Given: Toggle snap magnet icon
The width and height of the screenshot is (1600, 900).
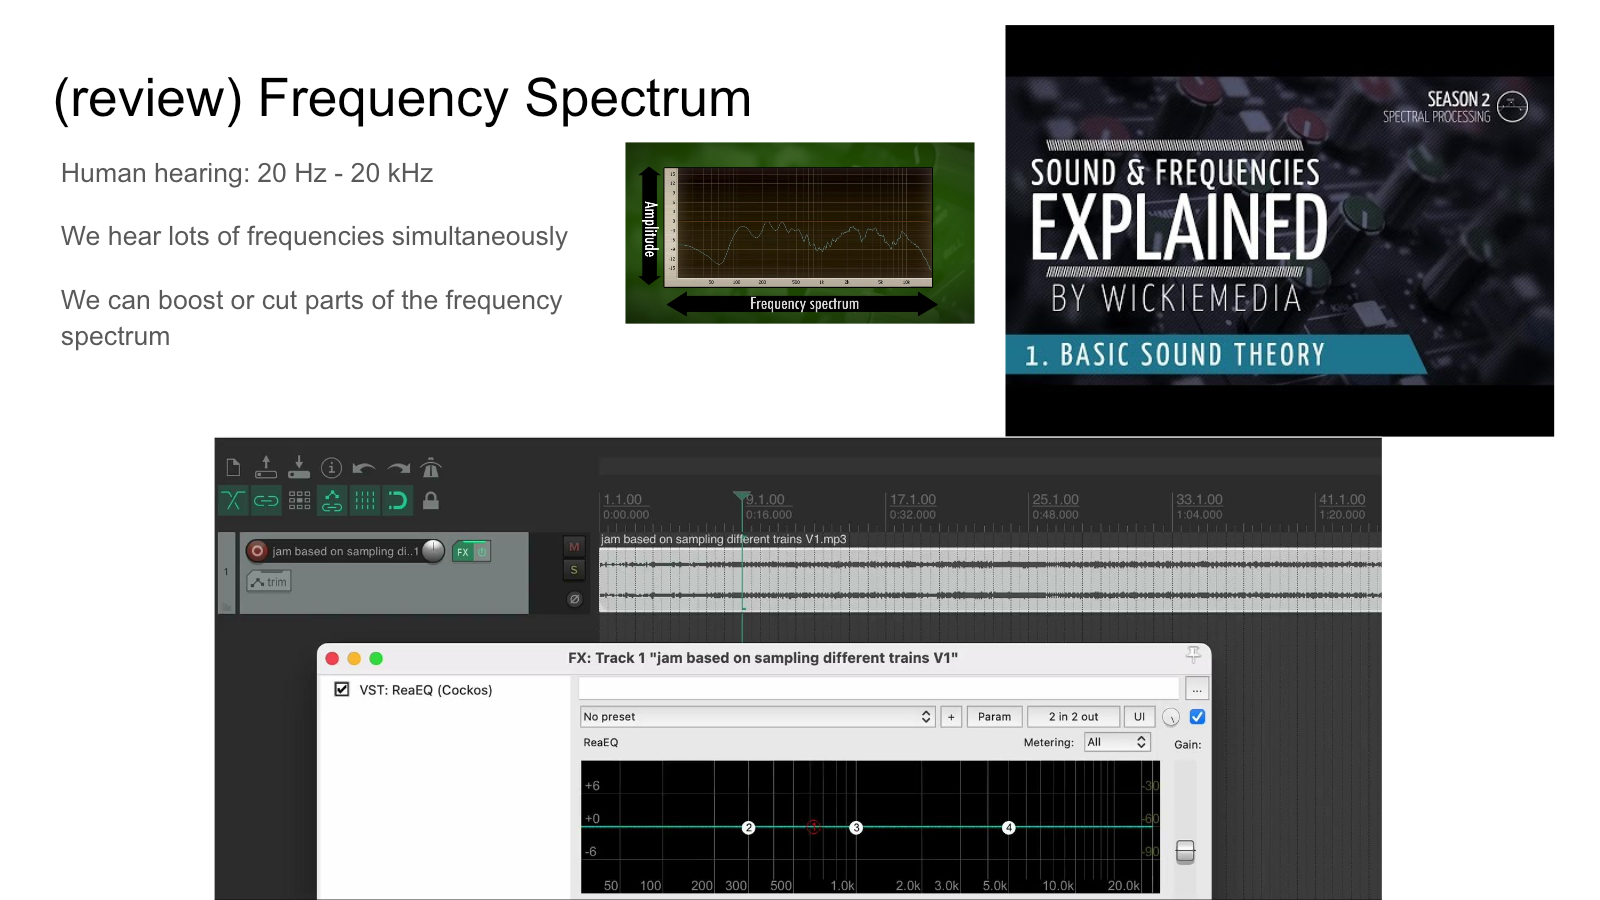Looking at the screenshot, I should pyautogui.click(x=397, y=500).
